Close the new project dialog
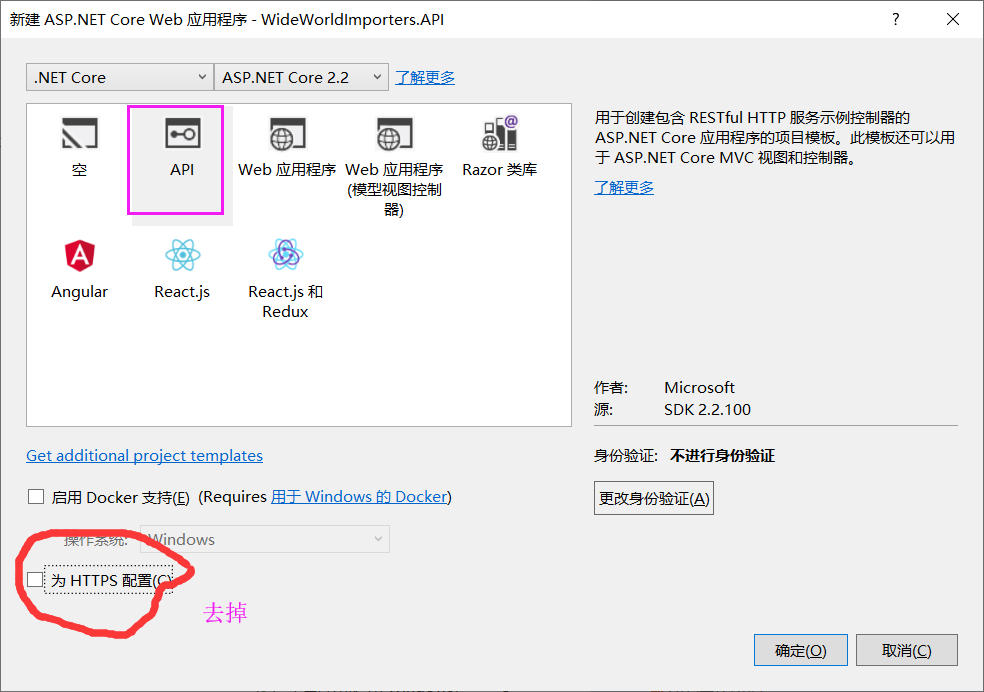 coord(953,19)
